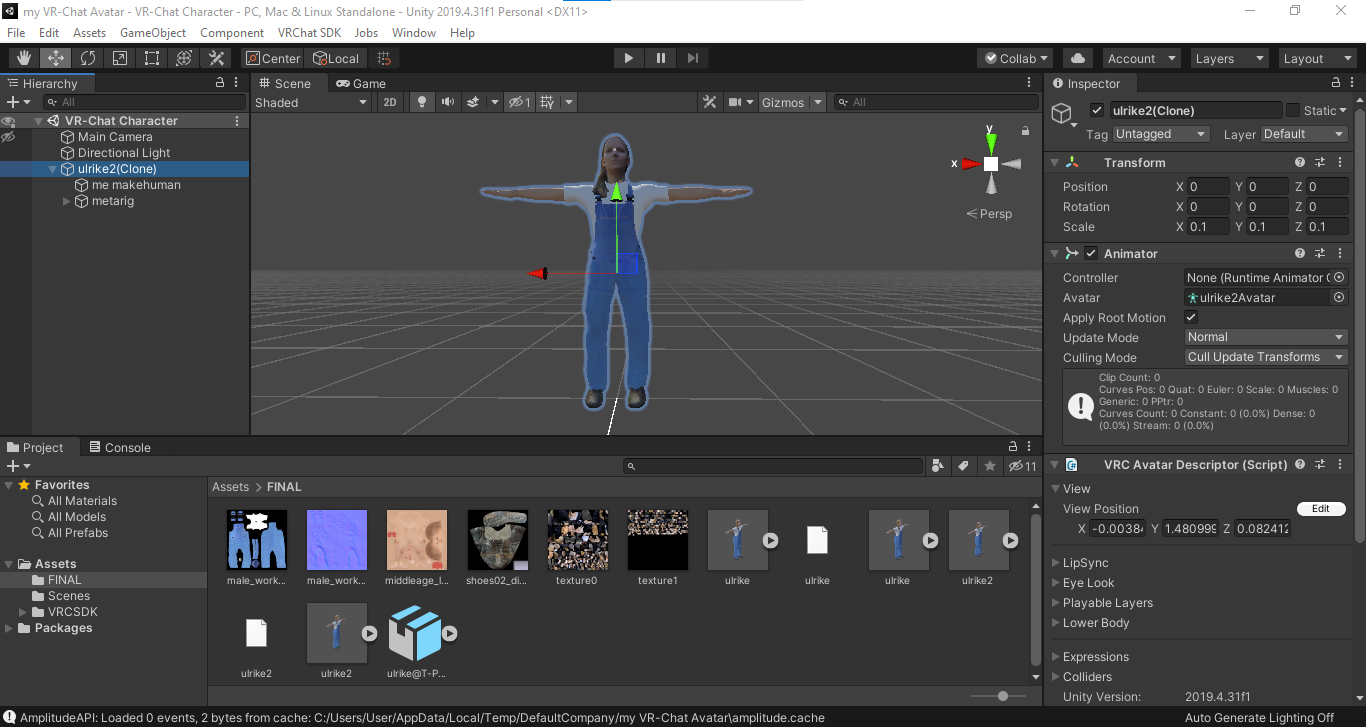Open Update Mode dropdown
This screenshot has height=727, width=1366.
(1266, 337)
